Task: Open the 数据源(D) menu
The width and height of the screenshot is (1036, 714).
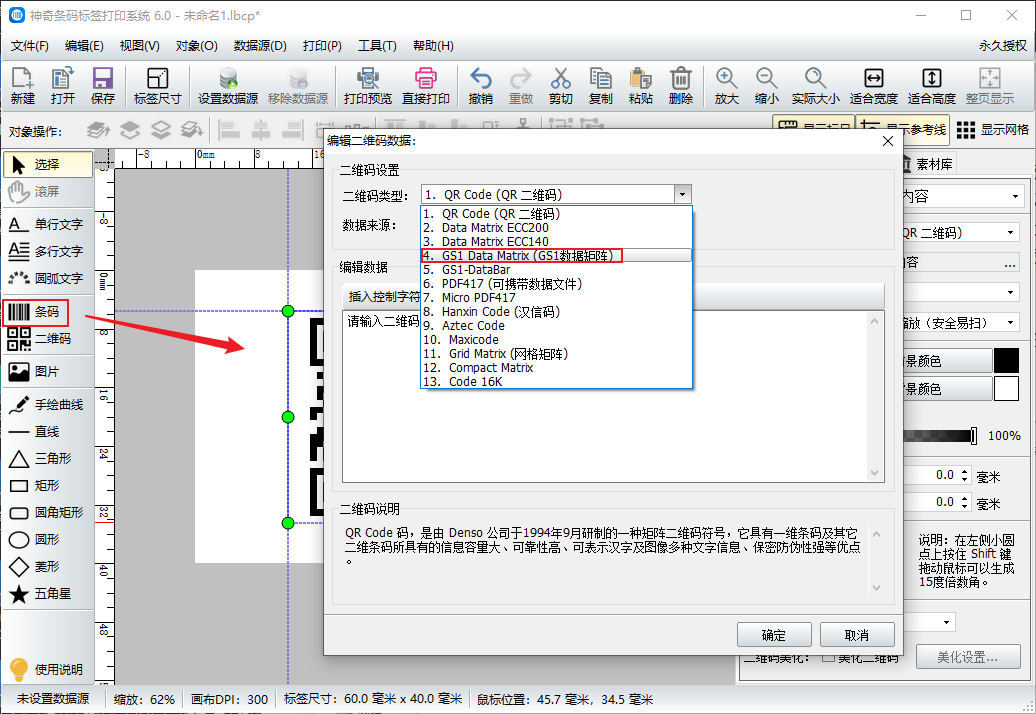Action: click(260, 46)
